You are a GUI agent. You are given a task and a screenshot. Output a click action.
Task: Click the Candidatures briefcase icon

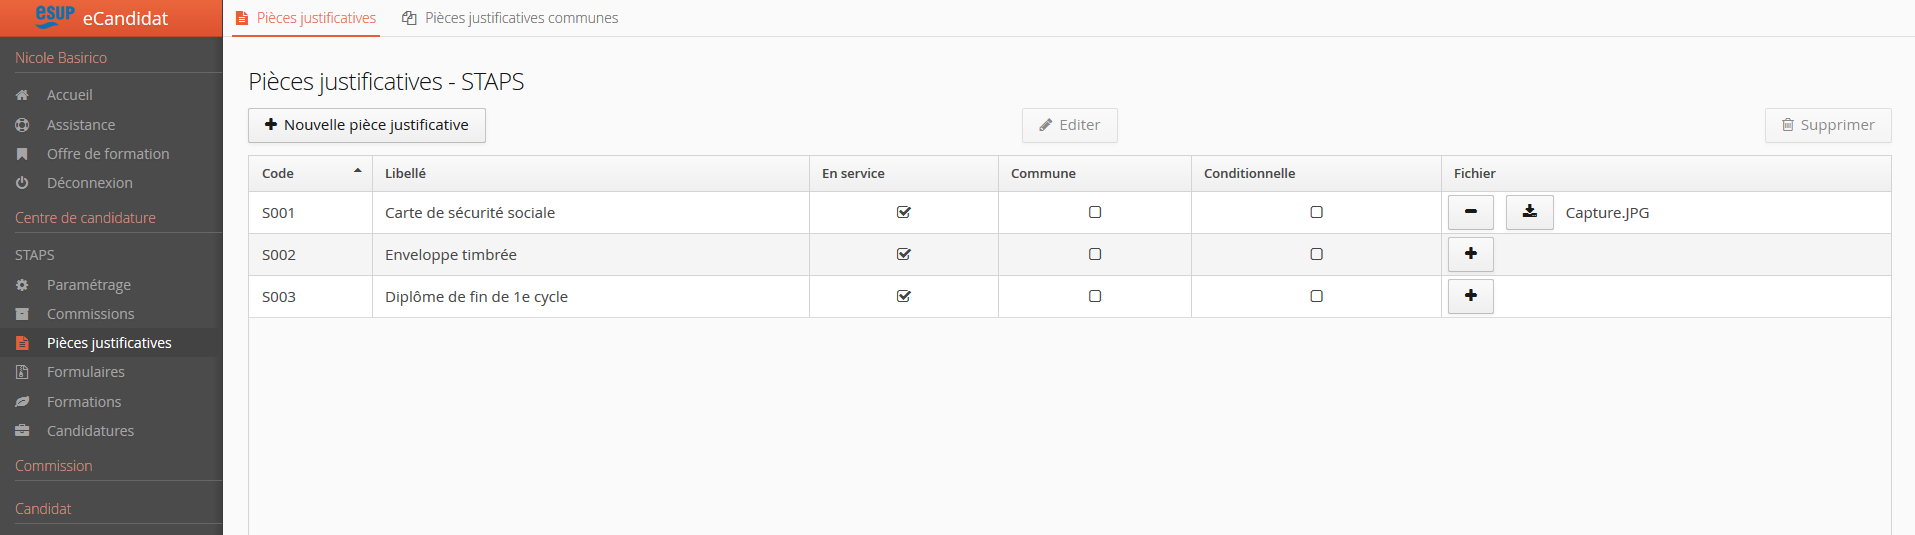point(22,431)
